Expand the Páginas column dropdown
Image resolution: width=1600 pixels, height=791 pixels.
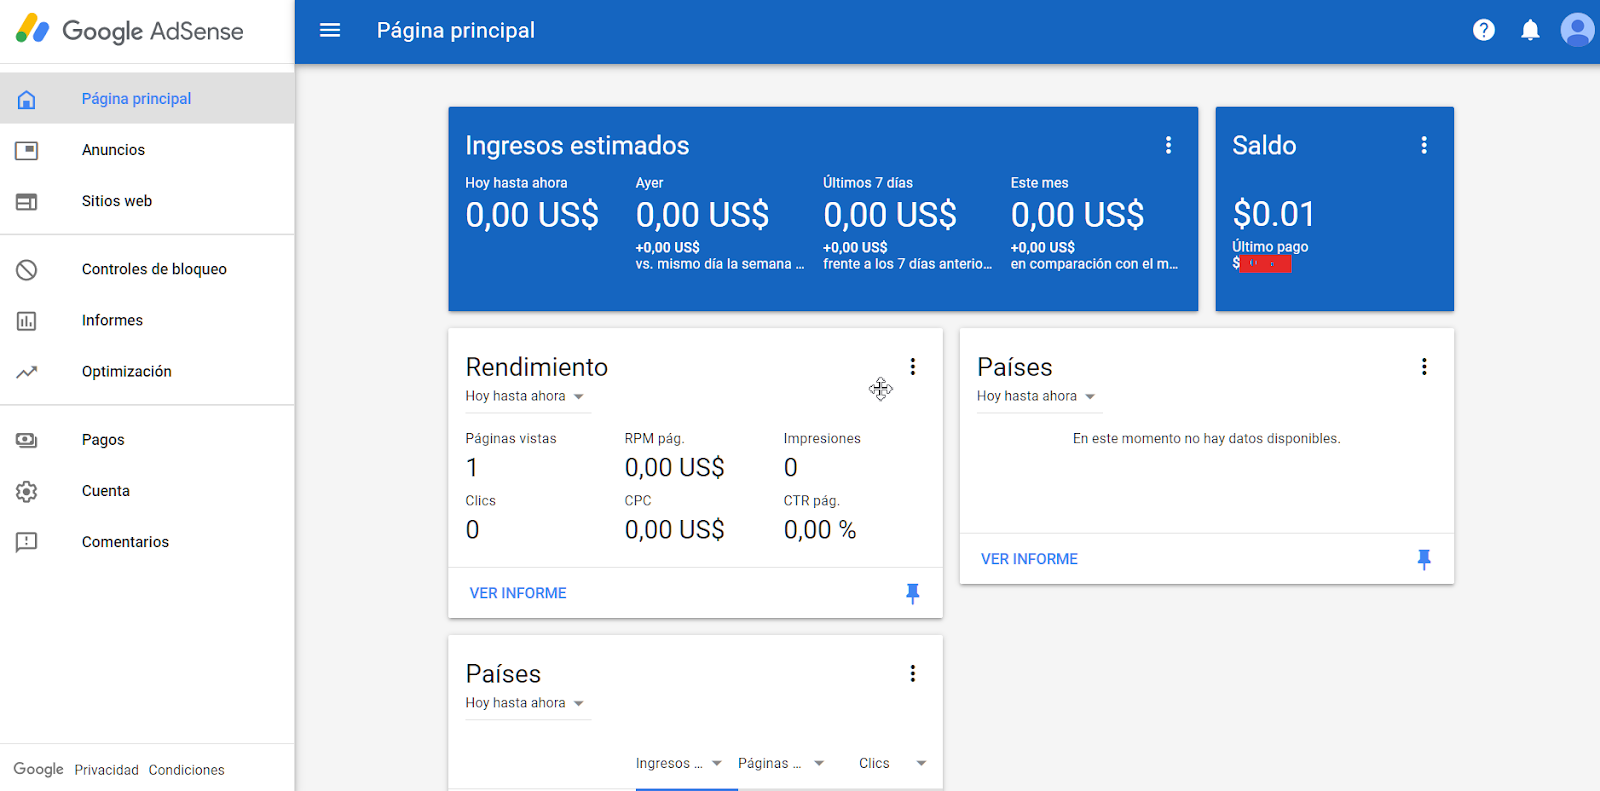coord(781,763)
